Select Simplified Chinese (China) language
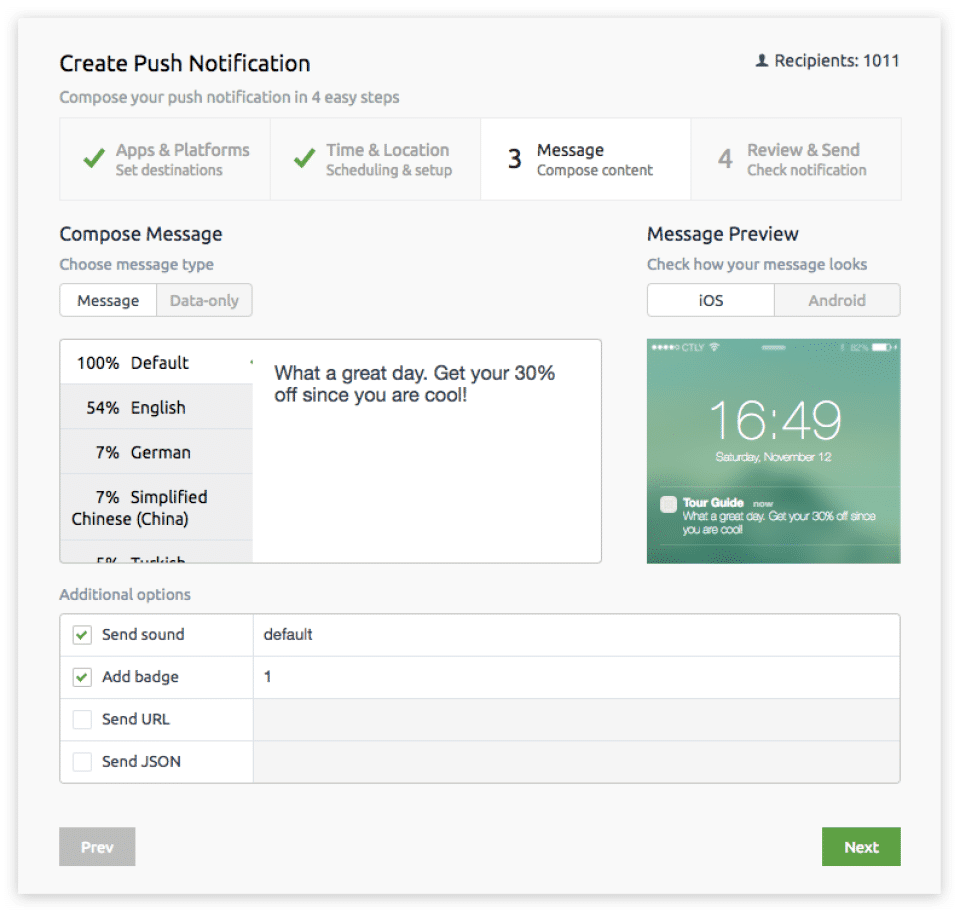 [x=157, y=508]
